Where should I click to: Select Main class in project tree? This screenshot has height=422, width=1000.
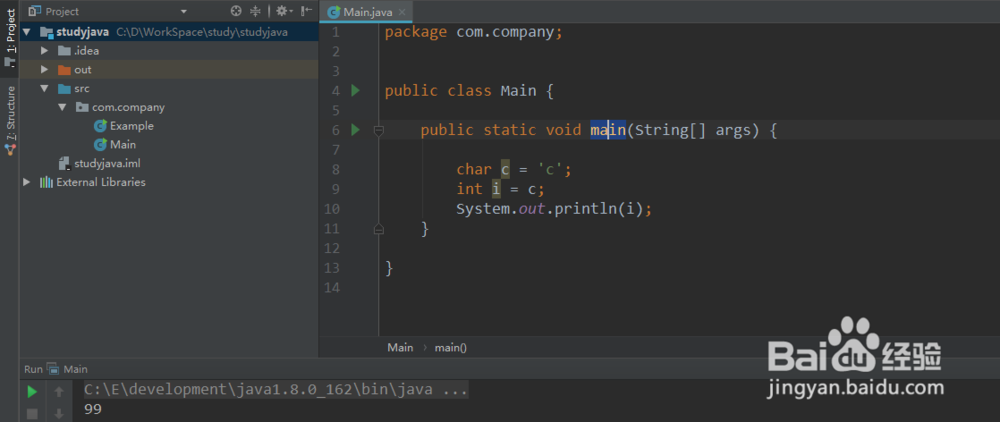pos(122,145)
